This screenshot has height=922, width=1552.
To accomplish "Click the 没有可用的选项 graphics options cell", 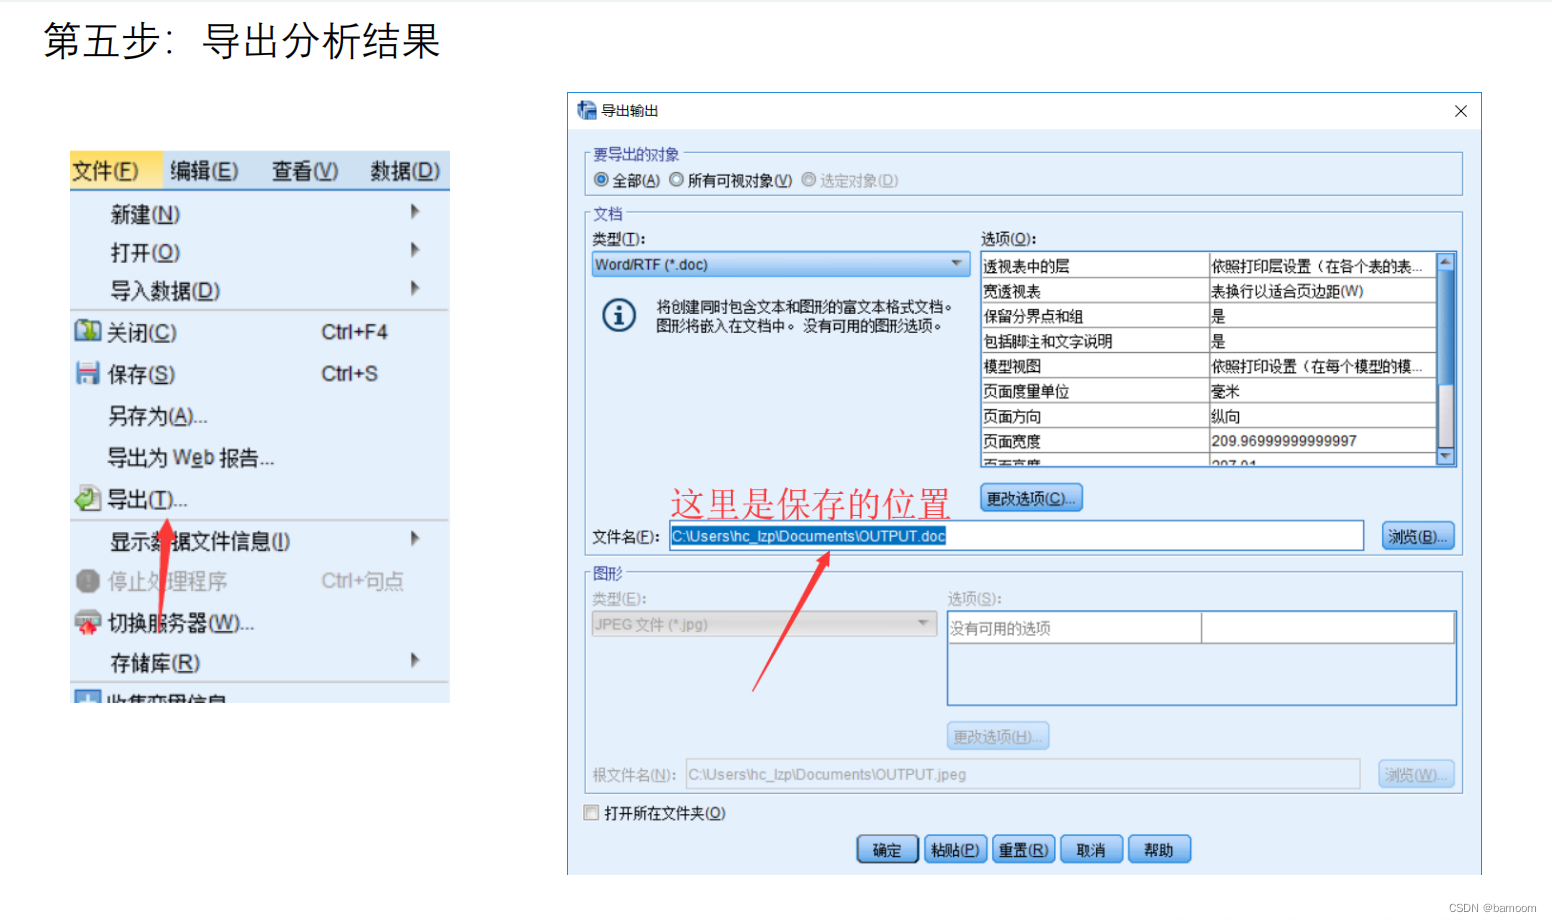I will click(1074, 628).
